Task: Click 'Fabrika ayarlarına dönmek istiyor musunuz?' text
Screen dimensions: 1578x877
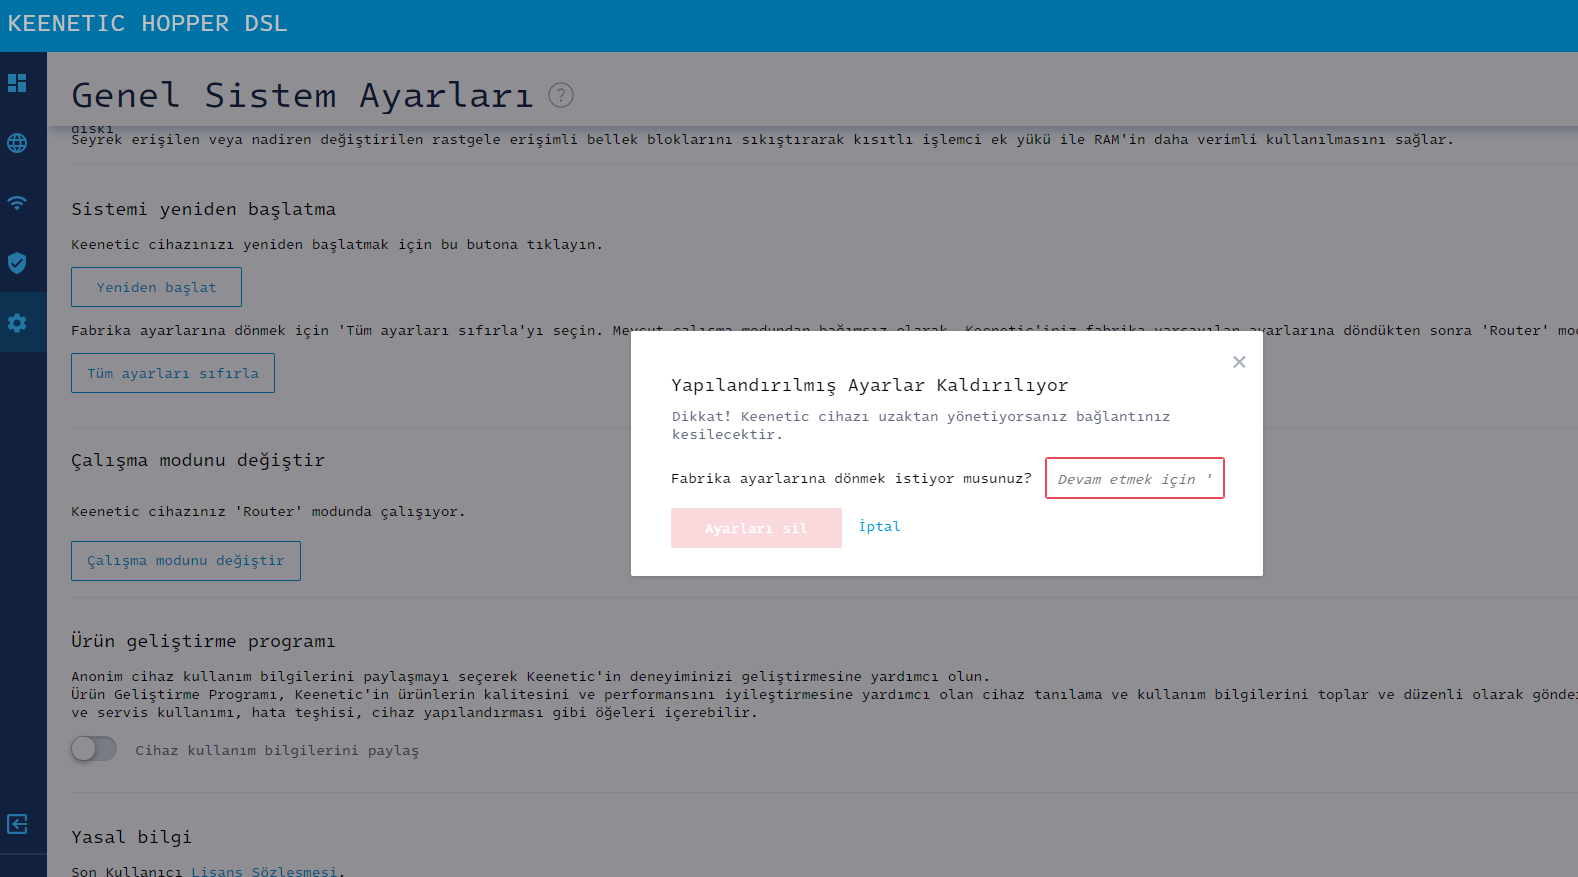Action: pos(851,478)
